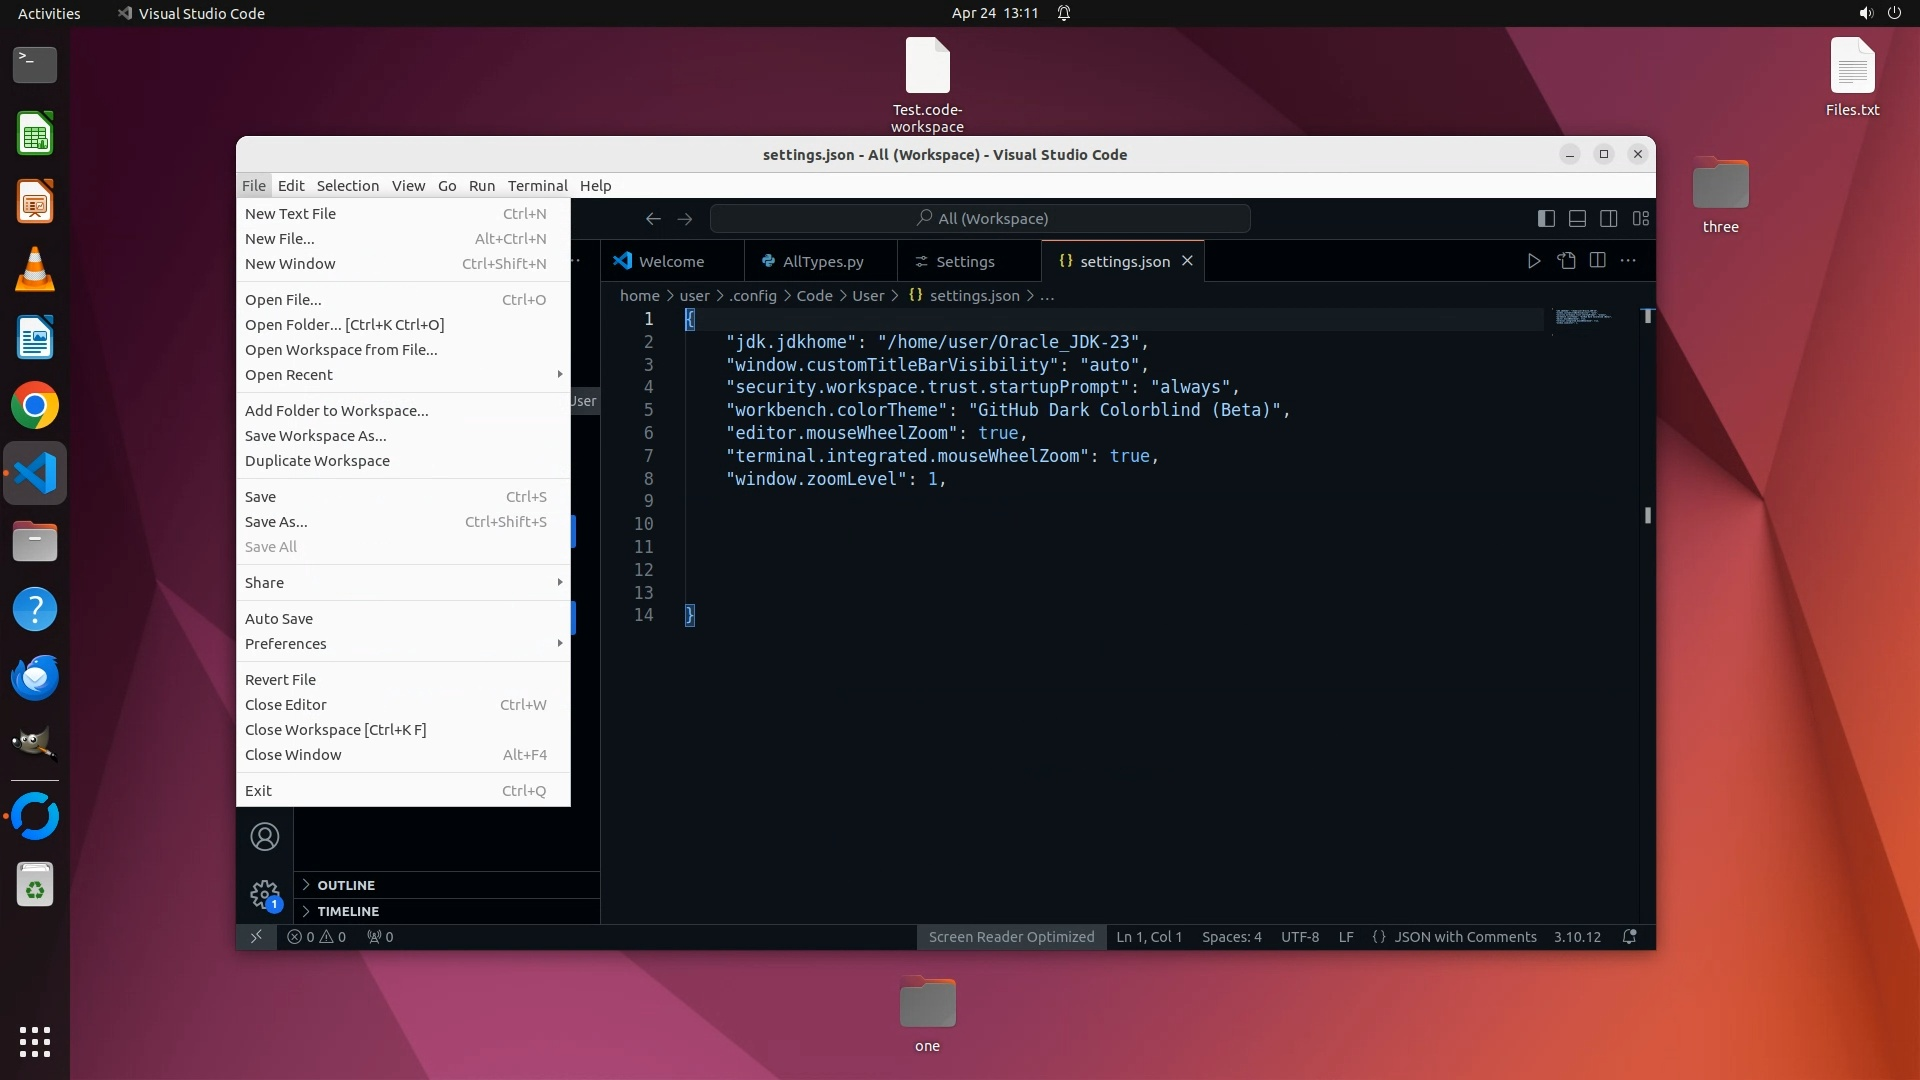Click the notifications bell in the status bar
Image resolution: width=1920 pixels, height=1080 pixels.
click(x=1629, y=937)
